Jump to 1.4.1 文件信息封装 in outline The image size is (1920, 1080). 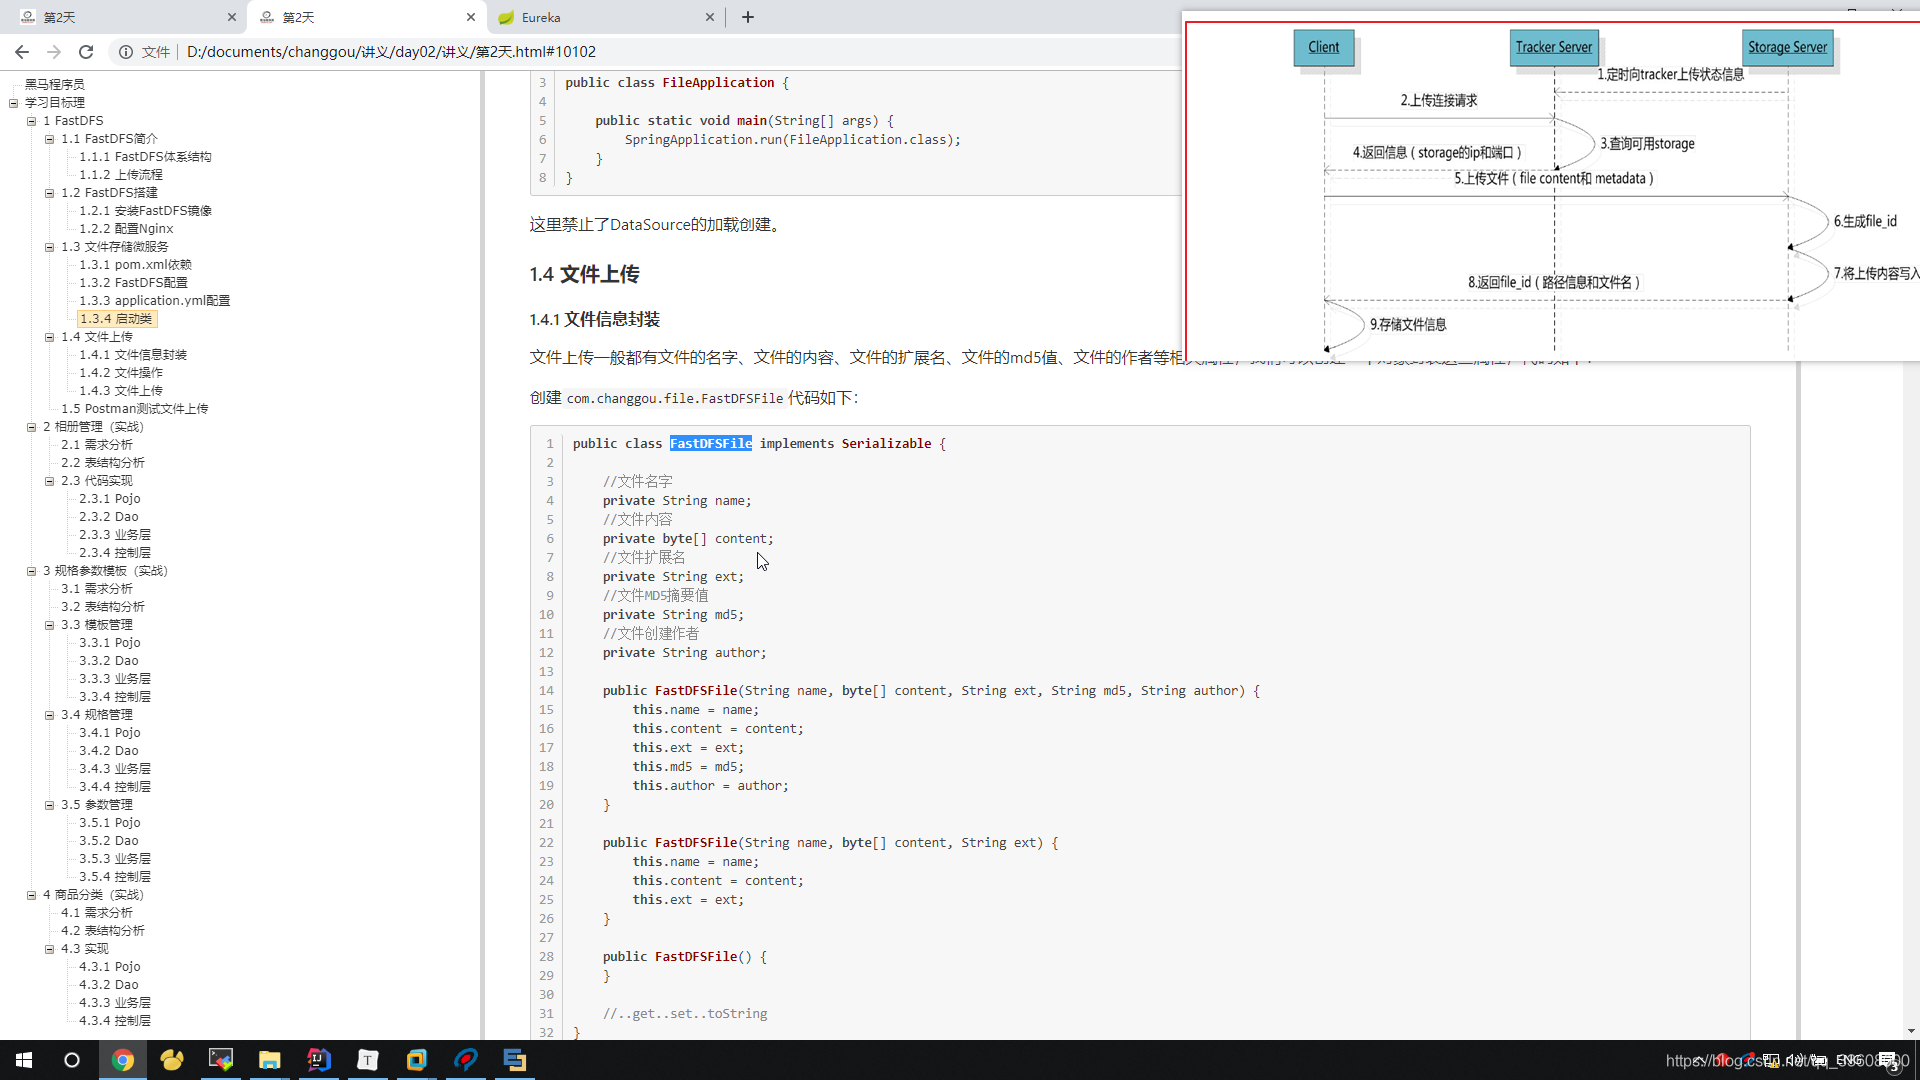click(133, 355)
